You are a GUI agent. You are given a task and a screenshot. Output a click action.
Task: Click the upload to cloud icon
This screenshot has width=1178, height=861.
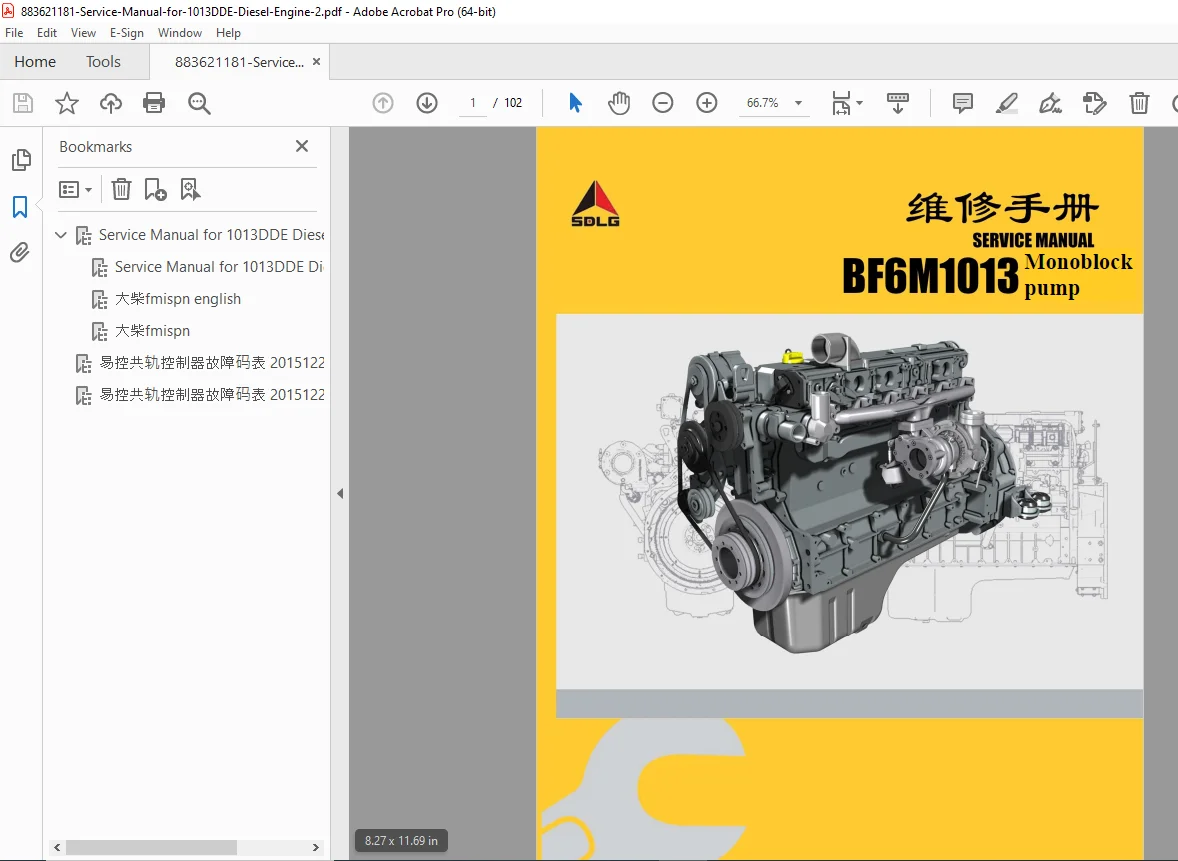pos(110,103)
